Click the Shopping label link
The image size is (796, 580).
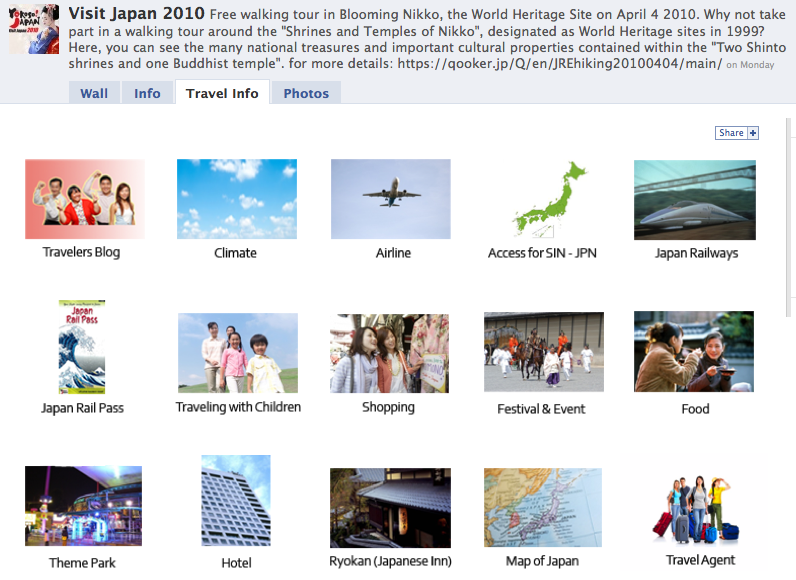388,407
